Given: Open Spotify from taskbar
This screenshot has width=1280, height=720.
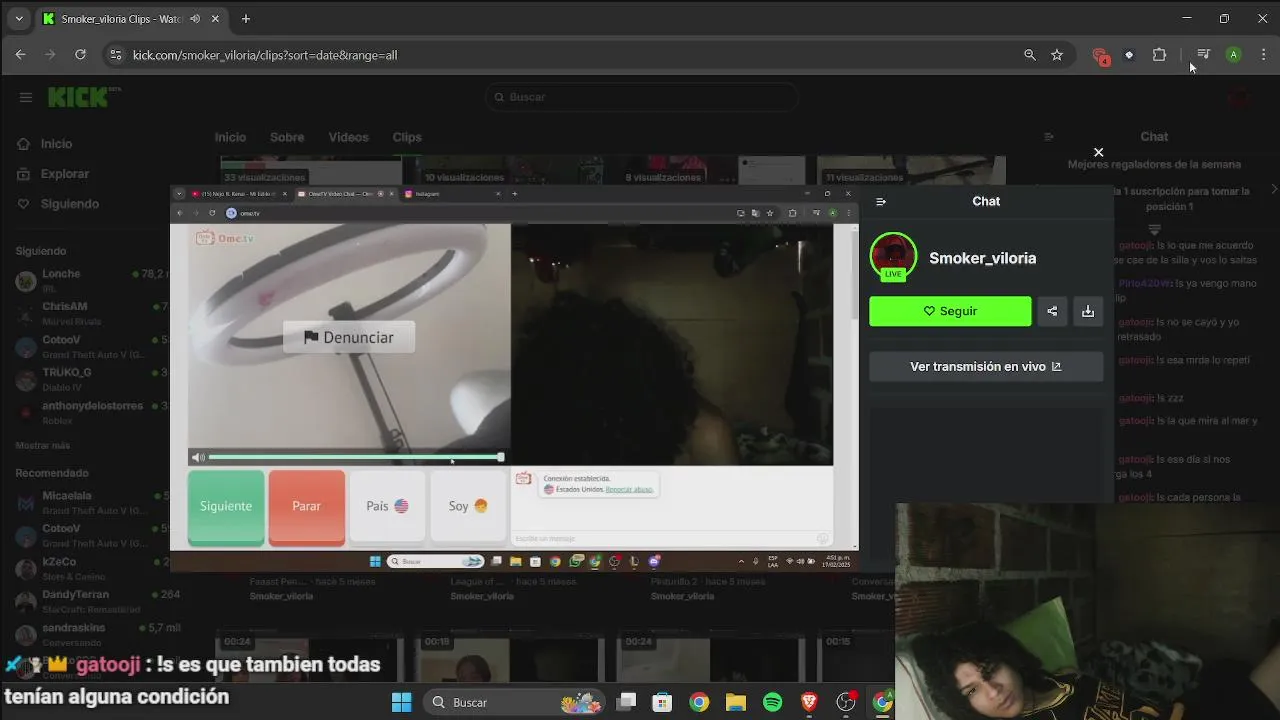Looking at the screenshot, I should (x=772, y=702).
